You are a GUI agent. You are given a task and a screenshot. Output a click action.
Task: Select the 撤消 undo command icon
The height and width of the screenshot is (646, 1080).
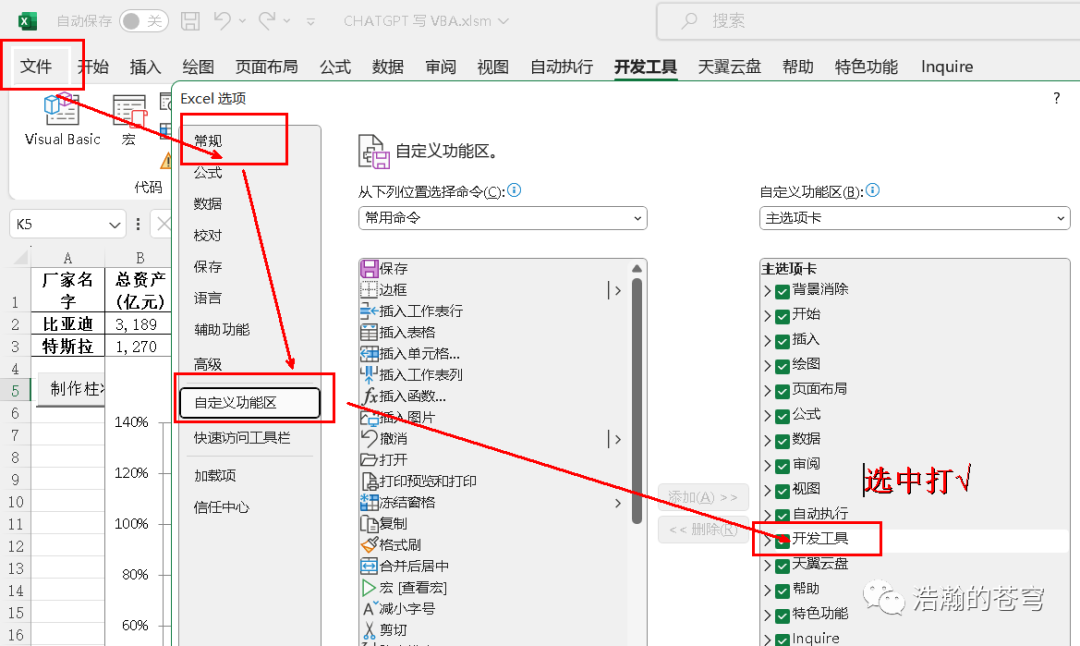pyautogui.click(x=369, y=439)
